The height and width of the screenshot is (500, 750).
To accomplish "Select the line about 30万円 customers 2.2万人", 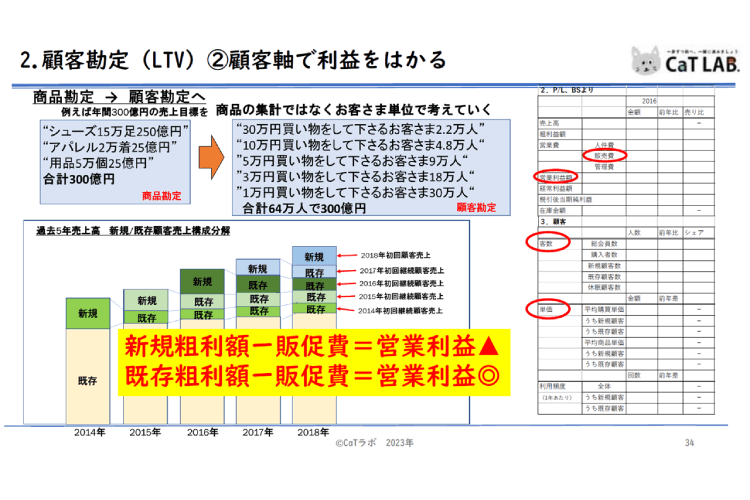I will (x=360, y=129).
